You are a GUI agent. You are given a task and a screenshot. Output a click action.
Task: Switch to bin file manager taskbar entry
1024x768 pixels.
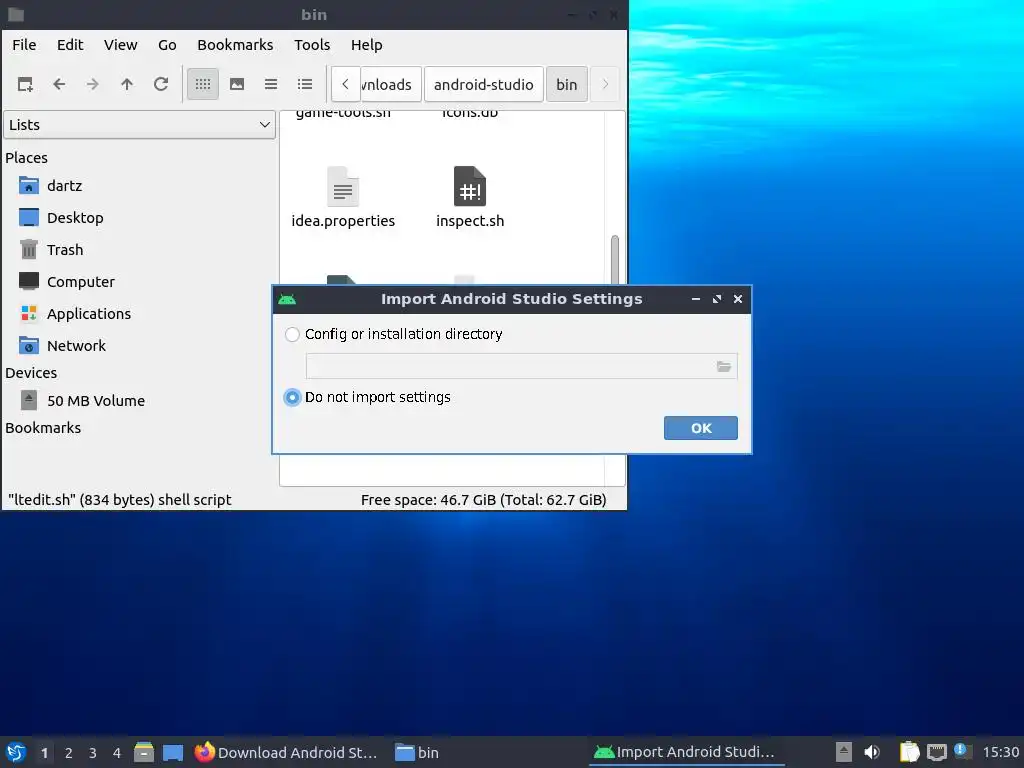417,752
